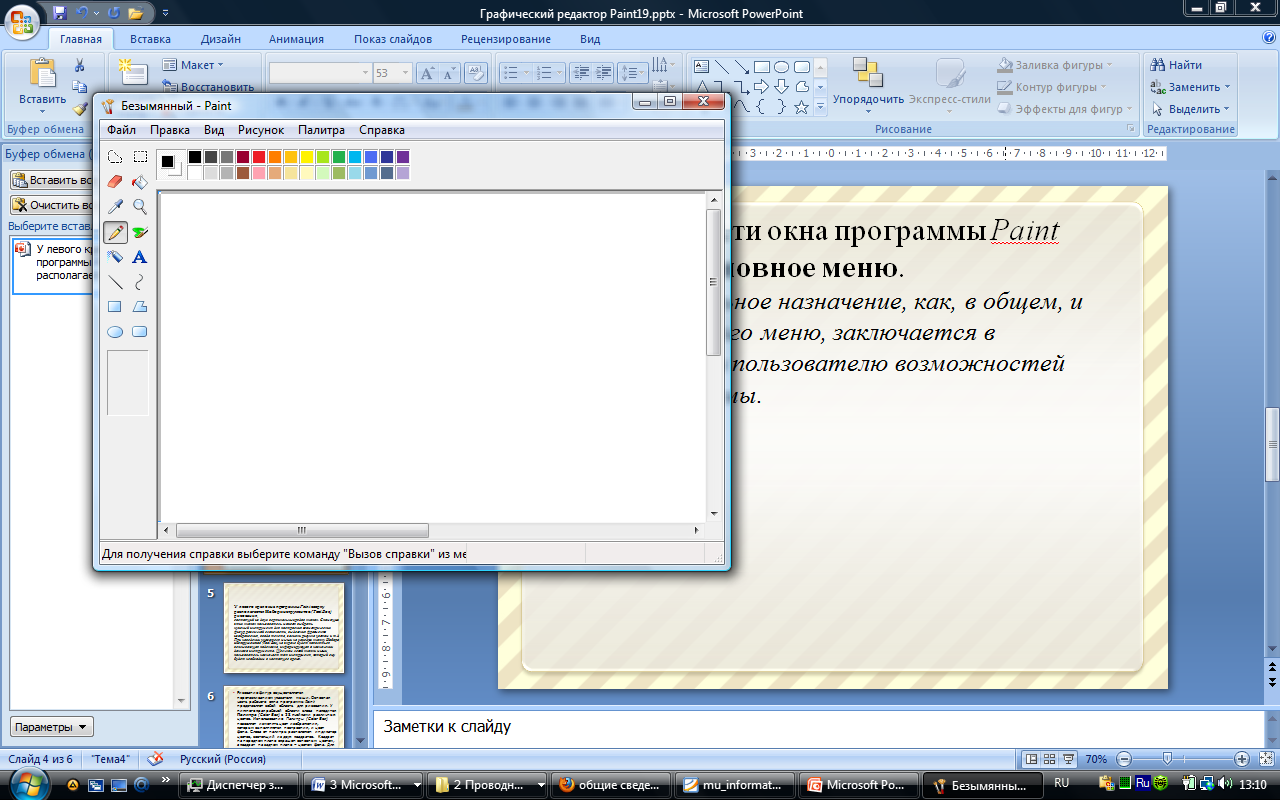
Task: Open the Файл menu in Paint
Action: (122, 130)
